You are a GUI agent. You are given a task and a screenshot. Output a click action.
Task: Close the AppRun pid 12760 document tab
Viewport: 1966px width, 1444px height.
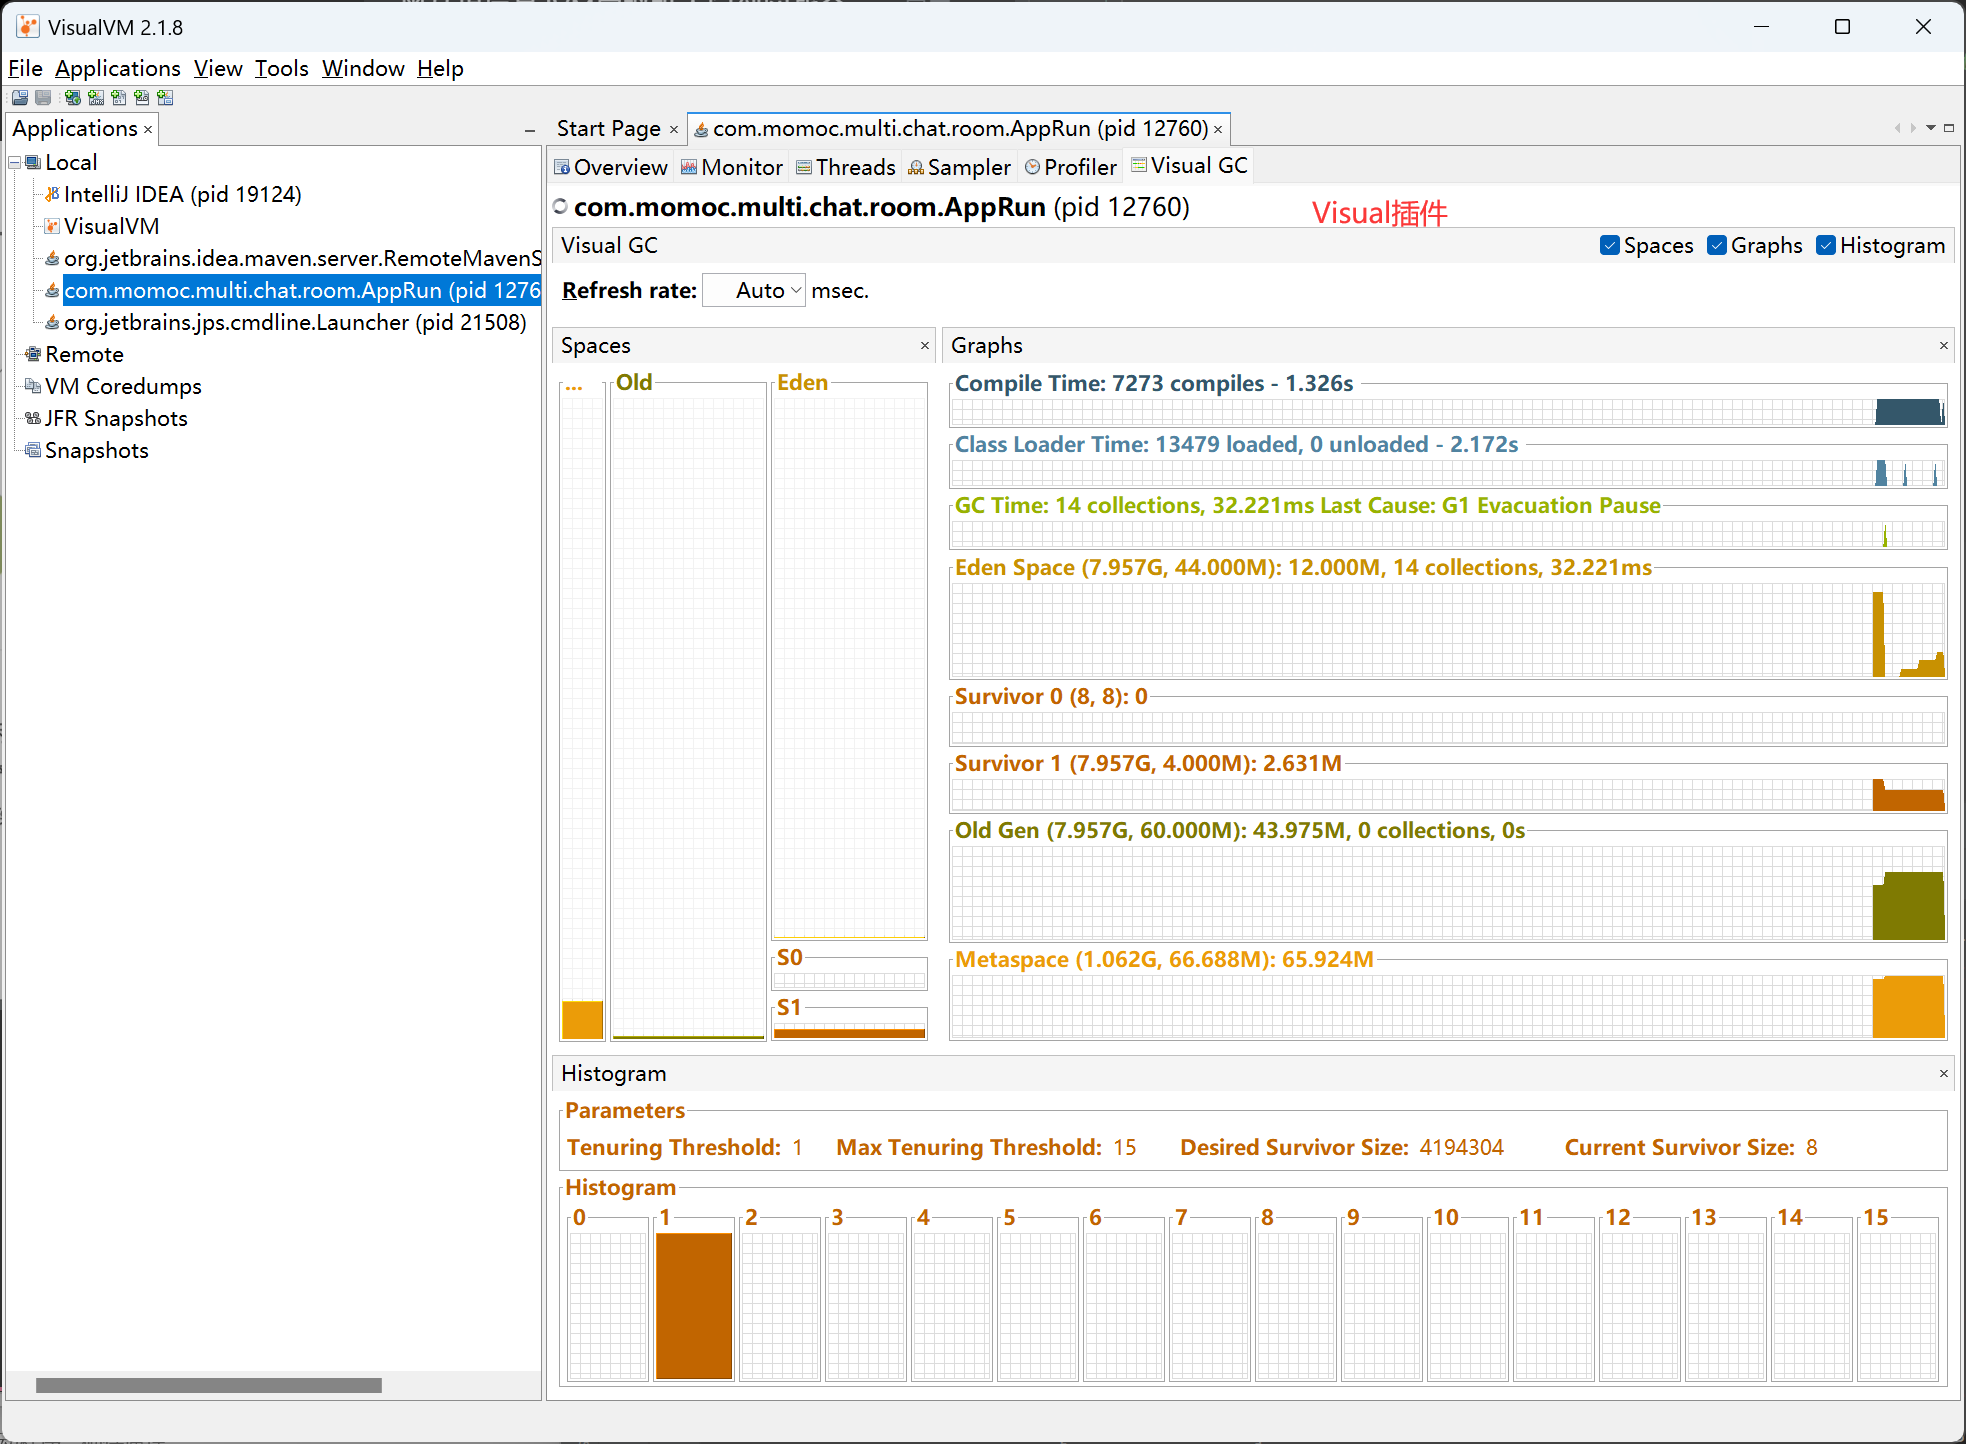(1218, 130)
